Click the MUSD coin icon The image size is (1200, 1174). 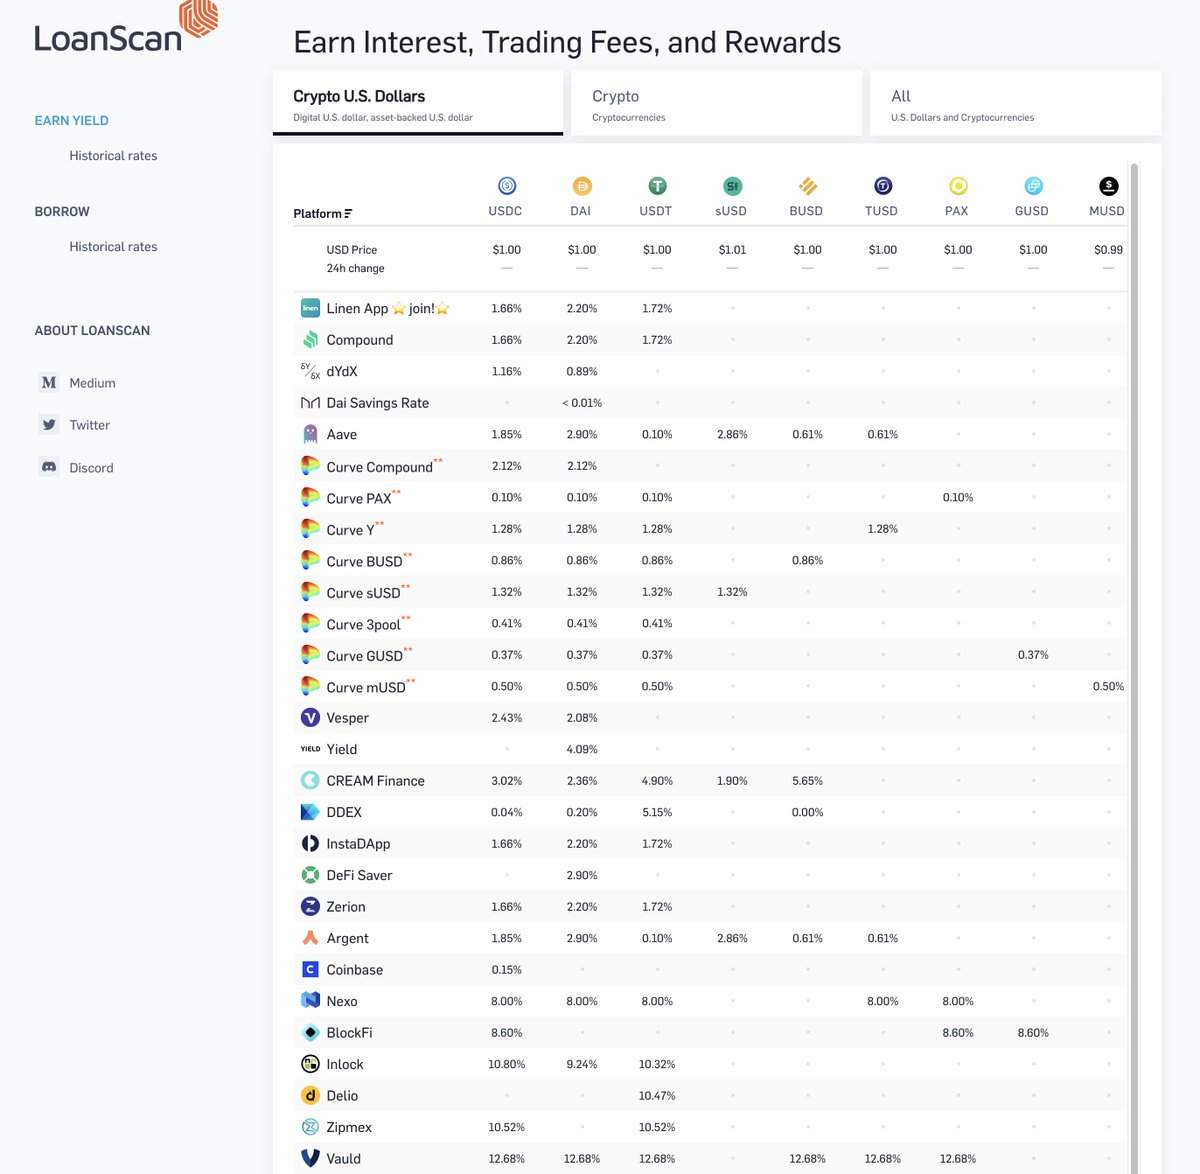point(1108,186)
